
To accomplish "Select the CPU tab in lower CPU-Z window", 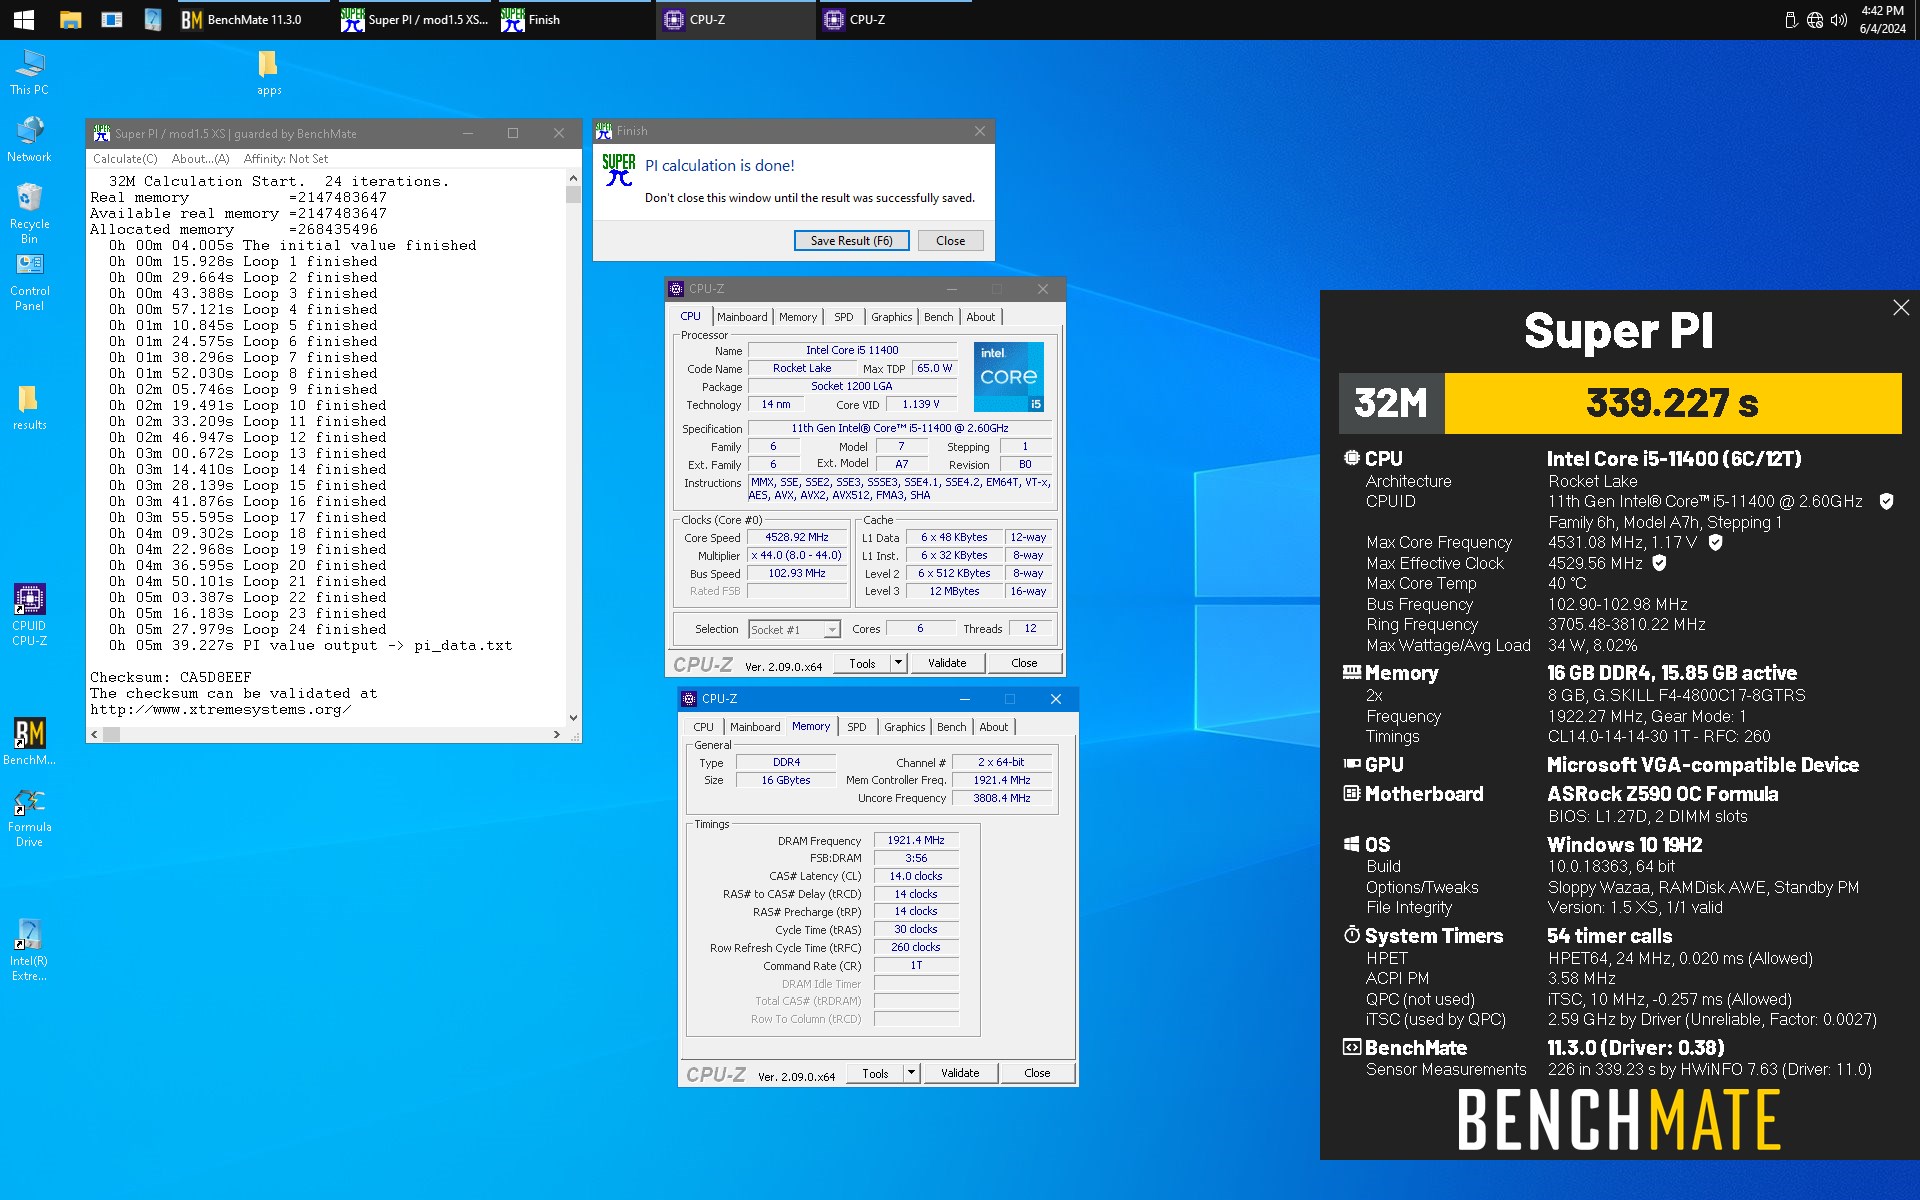I will 704,727.
